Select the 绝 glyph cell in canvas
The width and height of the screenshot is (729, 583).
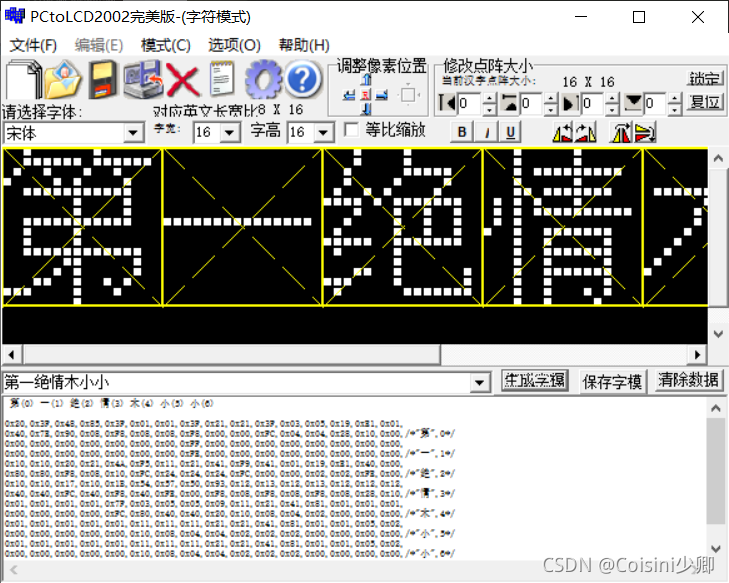[403, 227]
